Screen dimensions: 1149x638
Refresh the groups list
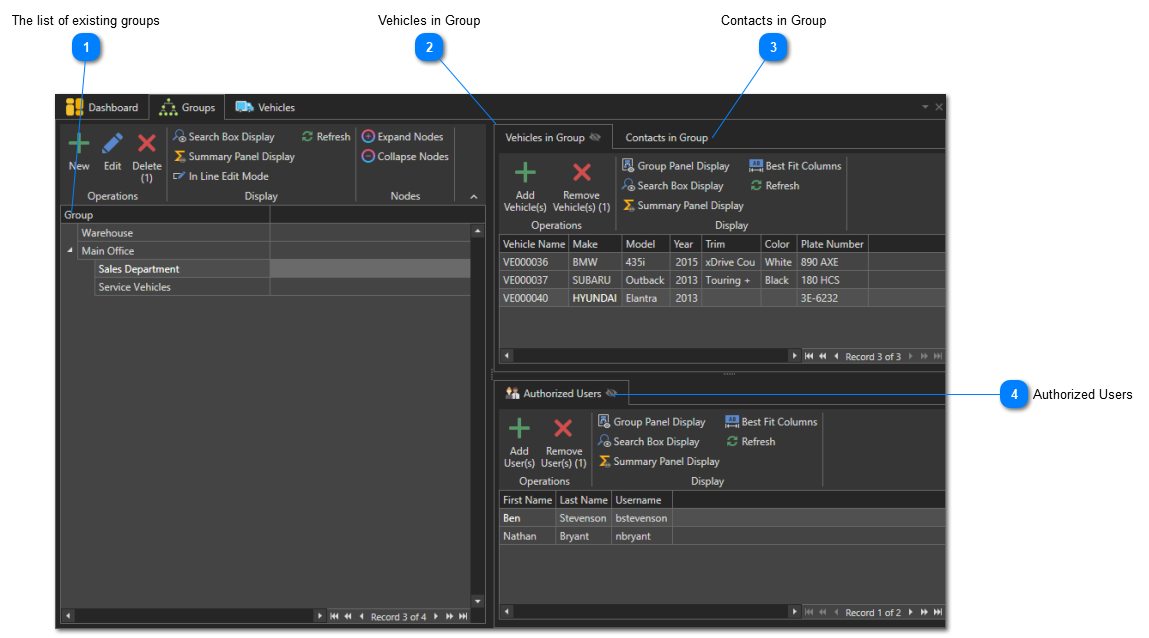(326, 137)
